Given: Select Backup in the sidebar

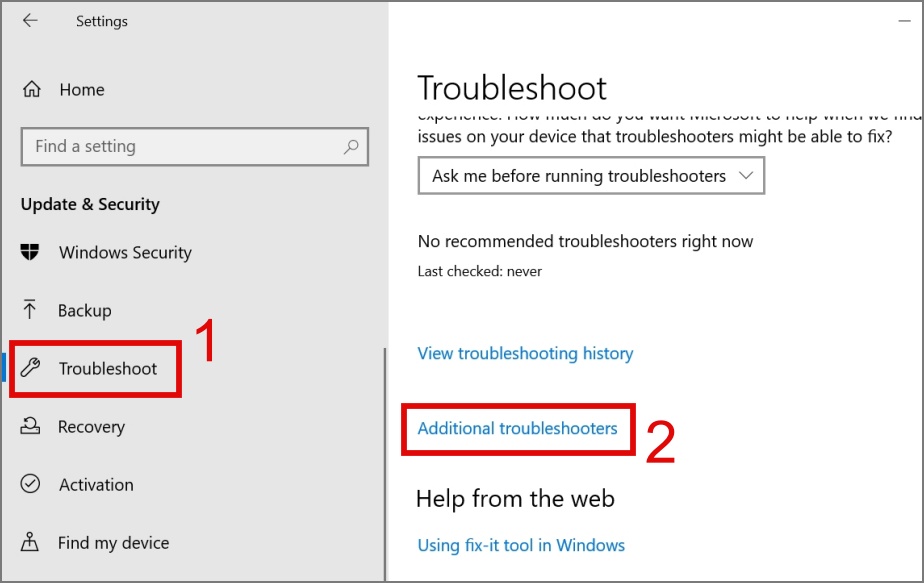Looking at the screenshot, I should tap(85, 310).
